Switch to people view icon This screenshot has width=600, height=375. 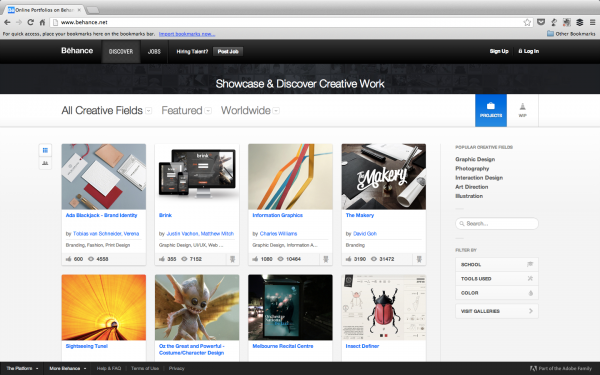45,163
